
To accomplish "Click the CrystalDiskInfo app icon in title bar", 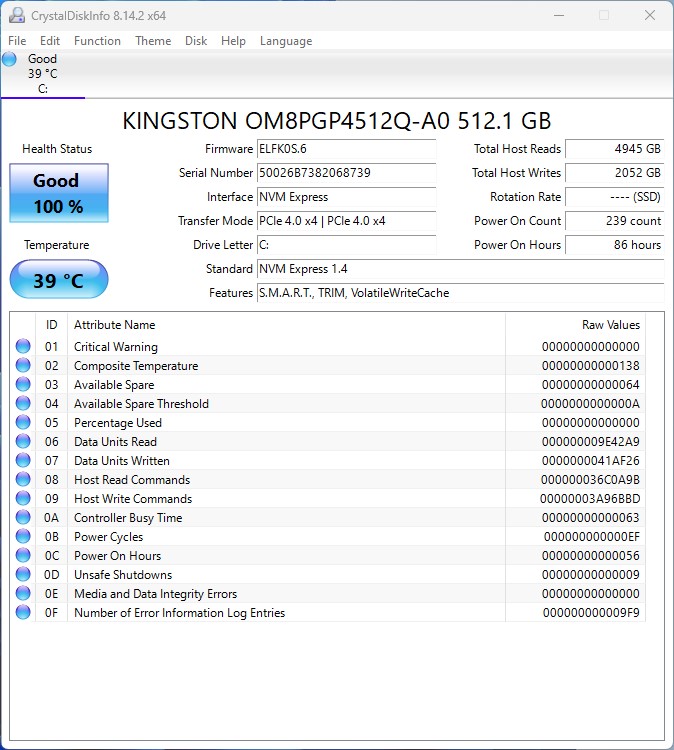I will coord(17,15).
